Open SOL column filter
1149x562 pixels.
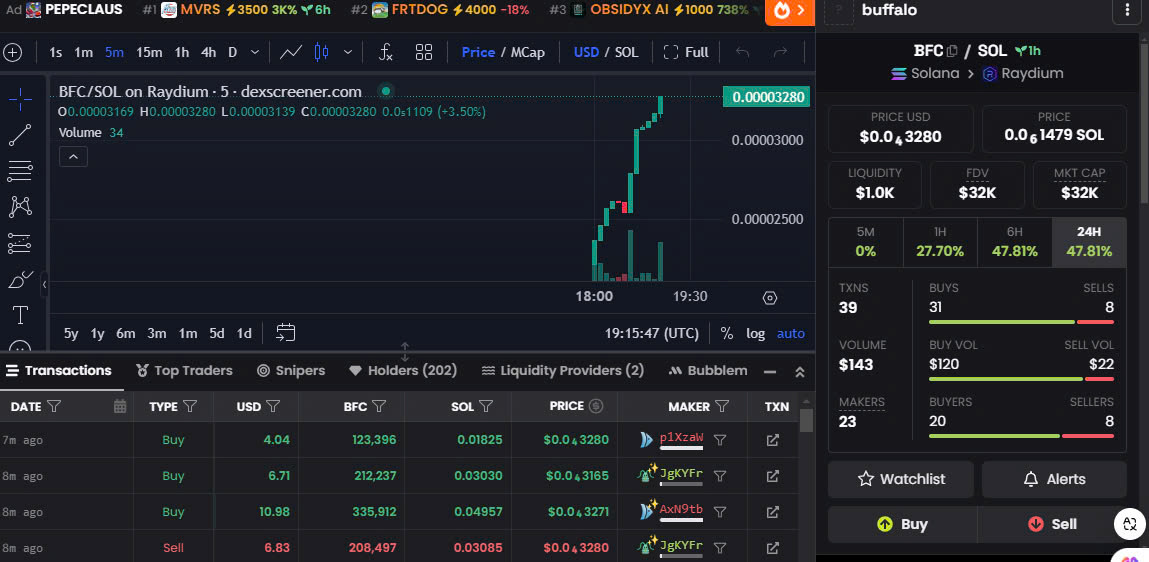click(x=486, y=406)
